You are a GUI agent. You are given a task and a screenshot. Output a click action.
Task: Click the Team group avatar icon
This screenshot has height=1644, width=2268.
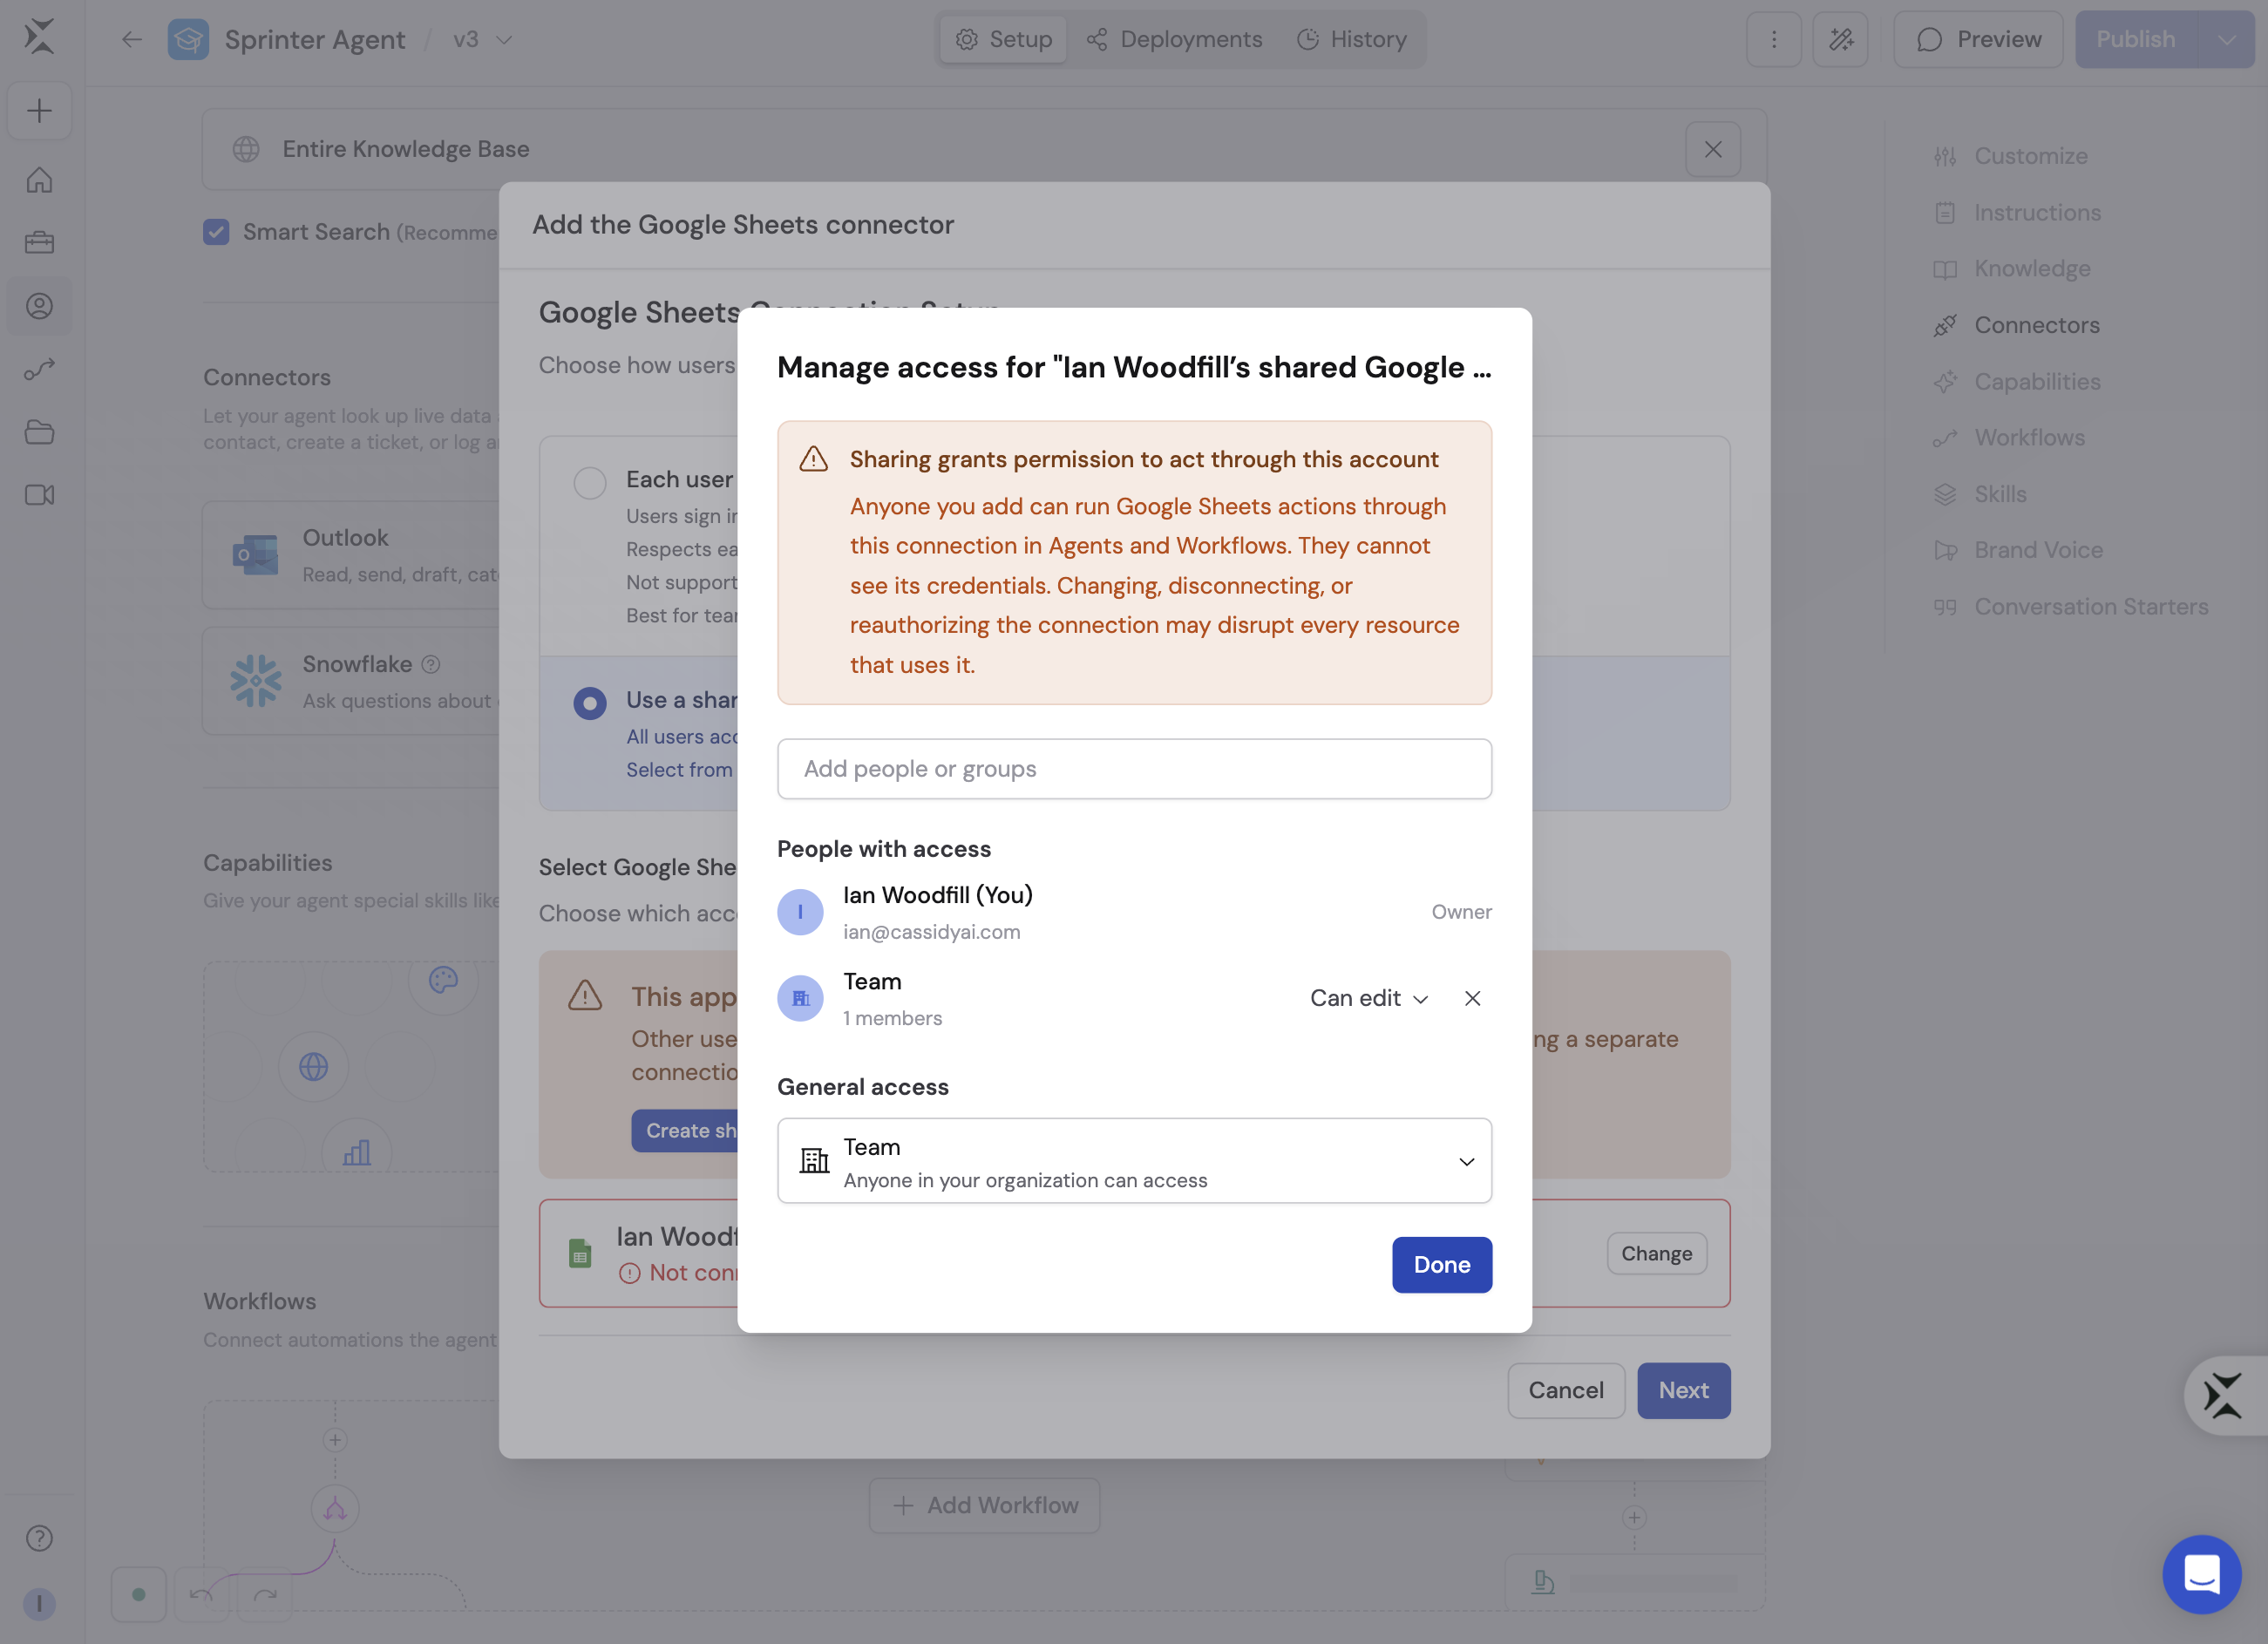800,998
